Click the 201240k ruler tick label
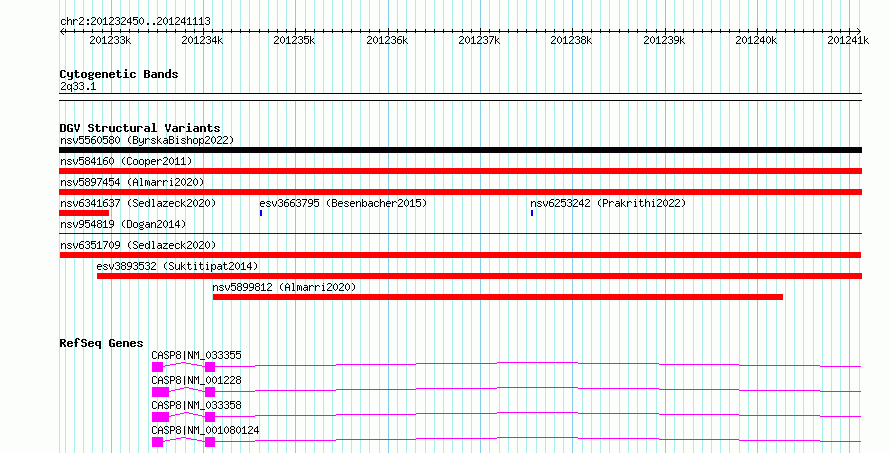The height and width of the screenshot is (453, 890). [756, 40]
